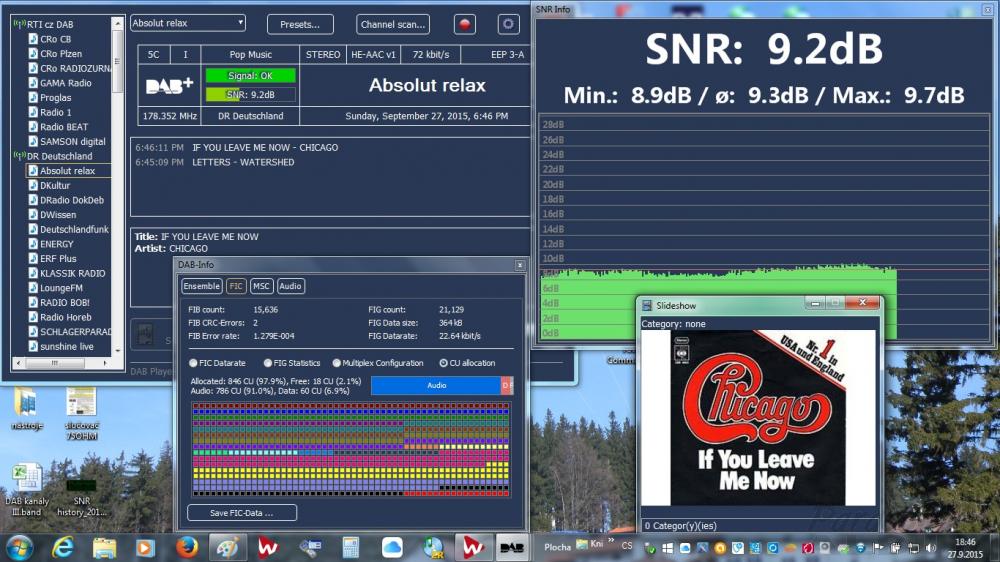Open the nastroje desktop folder
The width and height of the screenshot is (1000, 562).
[27, 408]
